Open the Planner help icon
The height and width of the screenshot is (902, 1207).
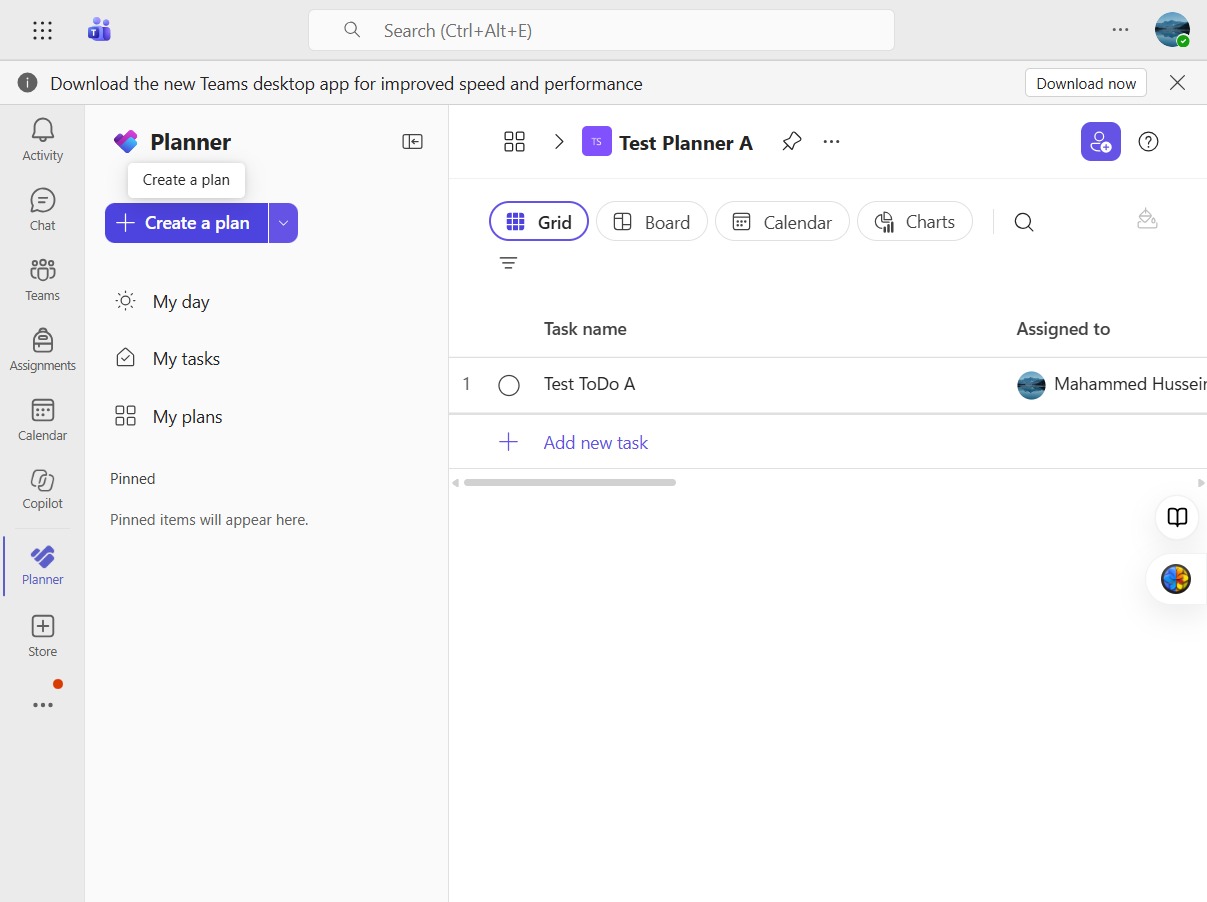click(1149, 142)
